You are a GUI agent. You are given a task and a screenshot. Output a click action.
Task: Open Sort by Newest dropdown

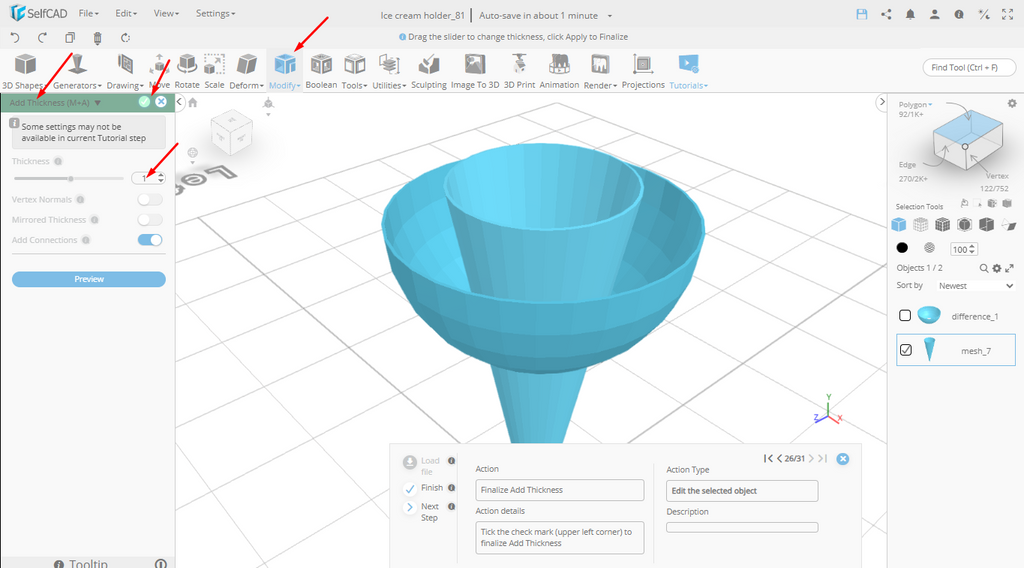976,285
